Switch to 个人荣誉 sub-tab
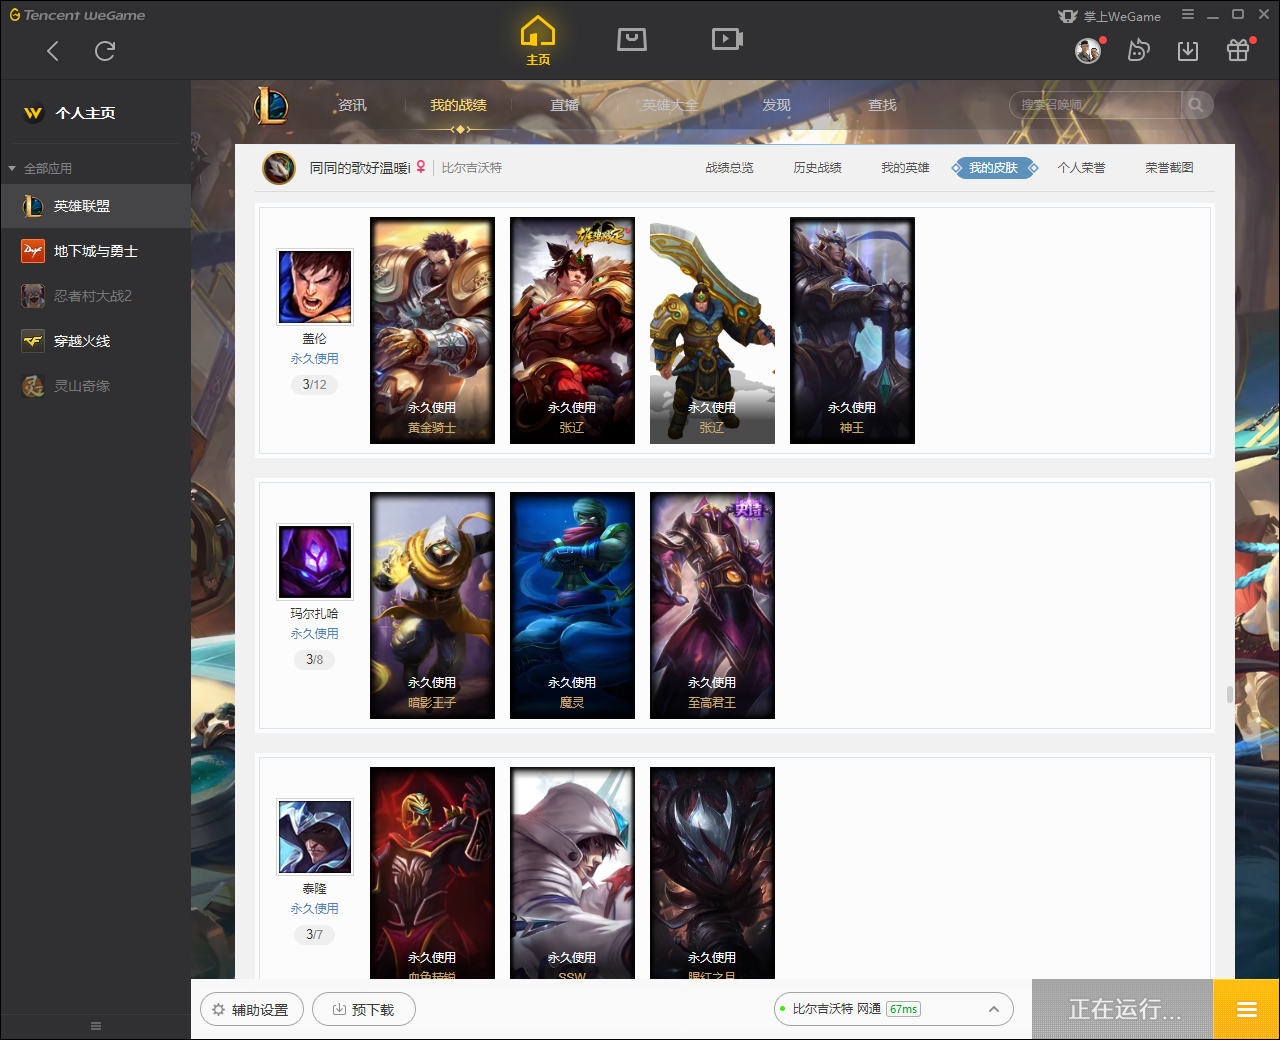Viewport: 1280px width, 1040px height. pyautogui.click(x=1081, y=168)
